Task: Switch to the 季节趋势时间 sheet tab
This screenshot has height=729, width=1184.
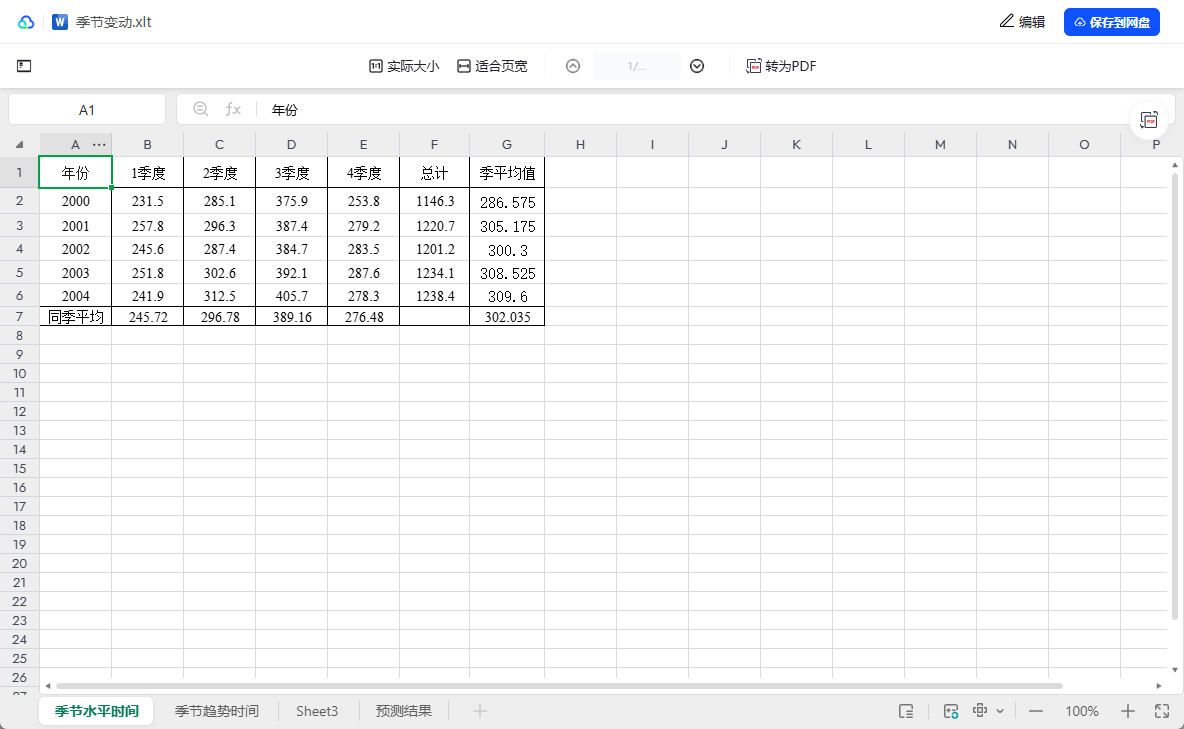Action: [x=216, y=711]
